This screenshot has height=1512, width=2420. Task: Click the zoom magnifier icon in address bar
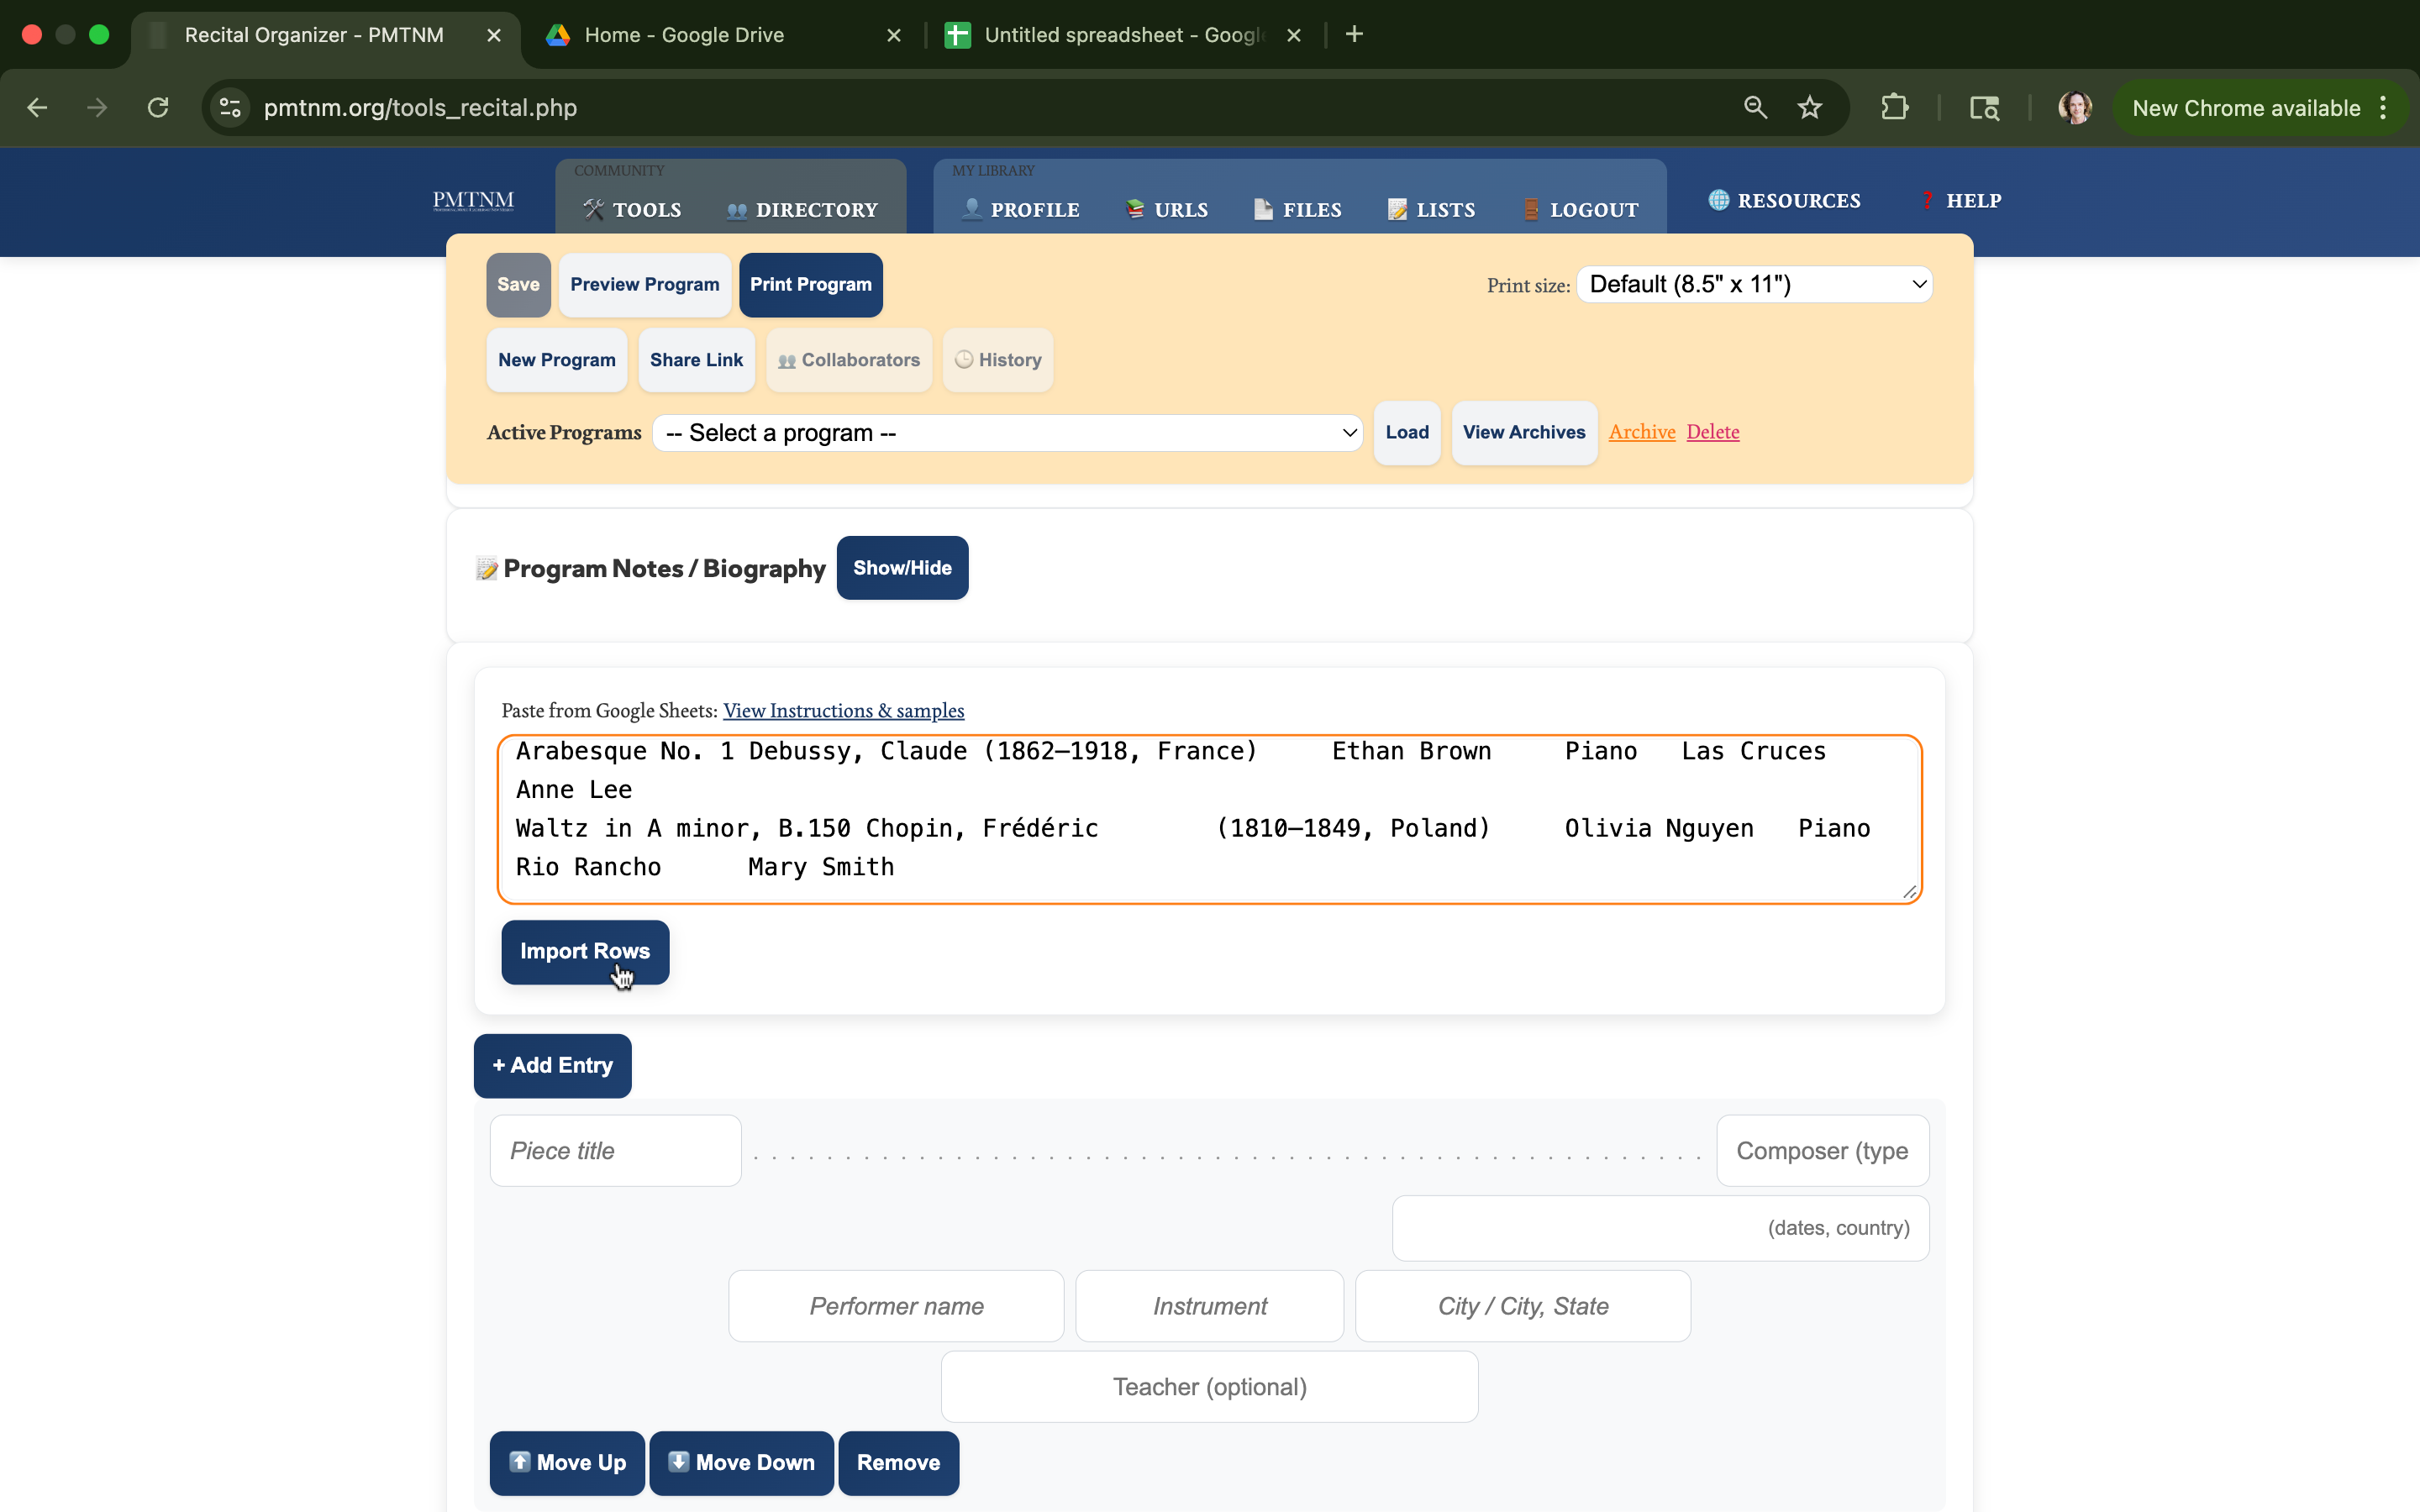pos(1755,108)
